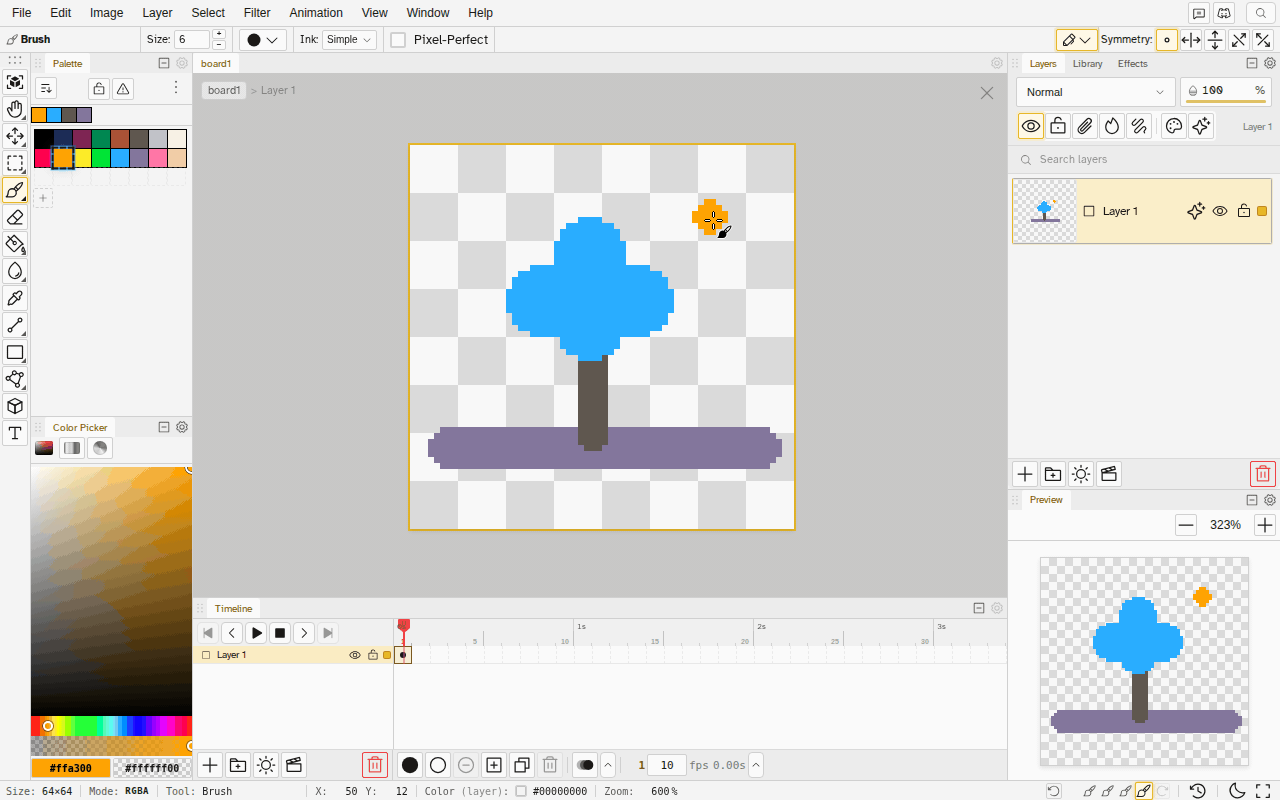1280x800 pixels.
Task: Expand the fps options arrow
Action: (756, 765)
